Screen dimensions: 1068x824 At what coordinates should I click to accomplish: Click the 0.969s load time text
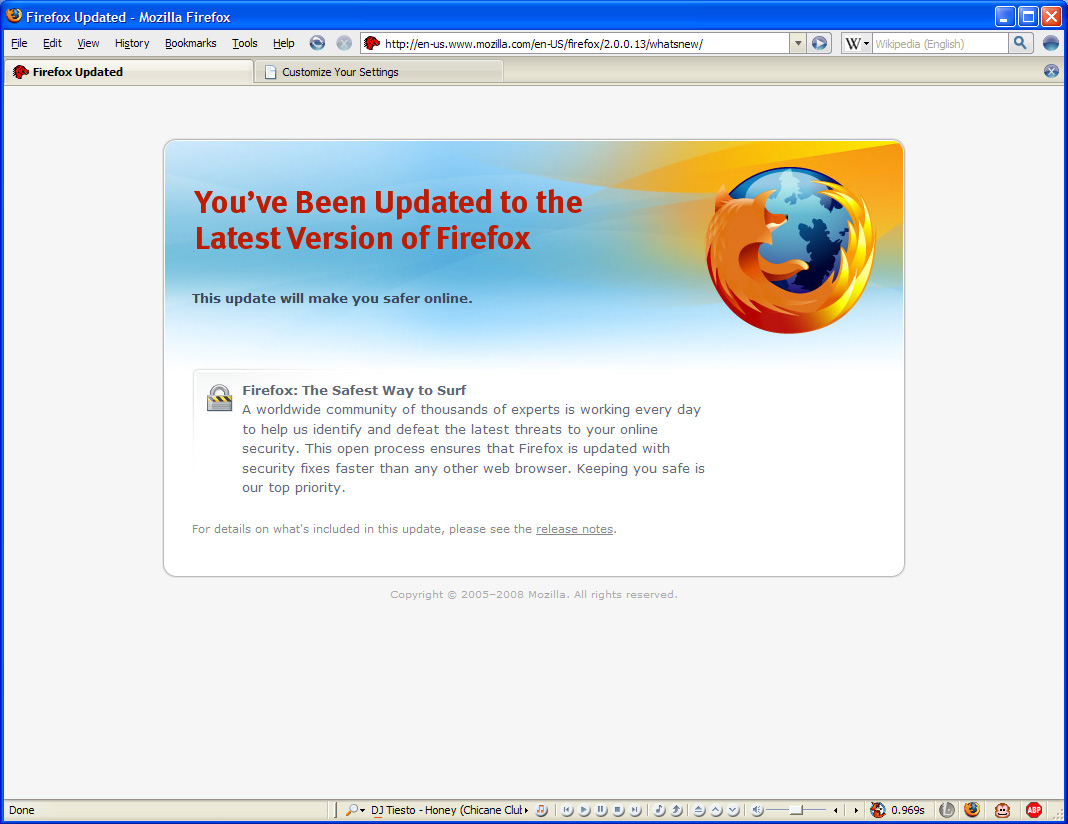pos(908,810)
